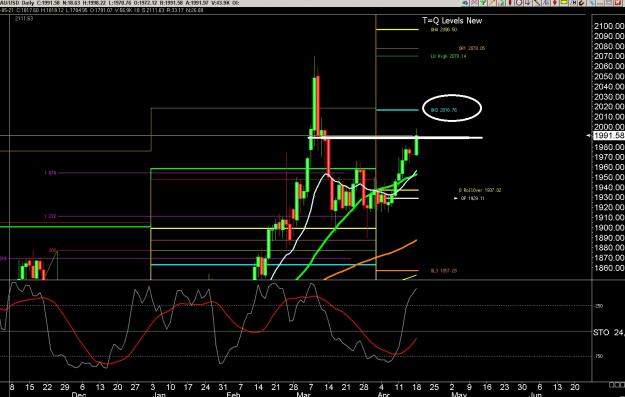Viewport: 625px width, 397px height.
Task: Click the 2111.63 value at chart top-left
Action: pos(24,18)
